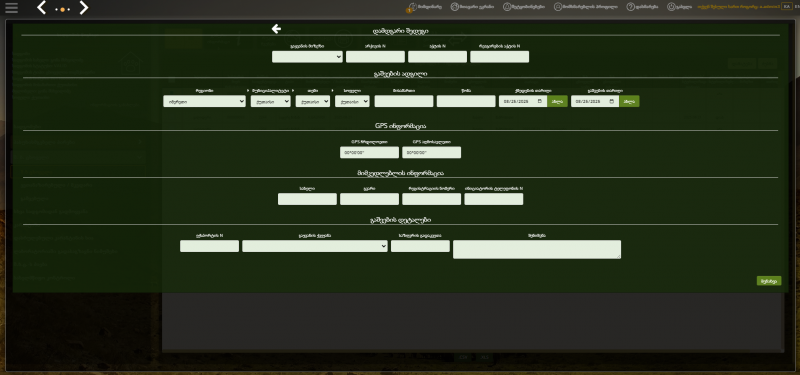Focus the registration number field after გვარი
Image resolution: width=800 pixels, height=375 pixels.
coord(431,199)
